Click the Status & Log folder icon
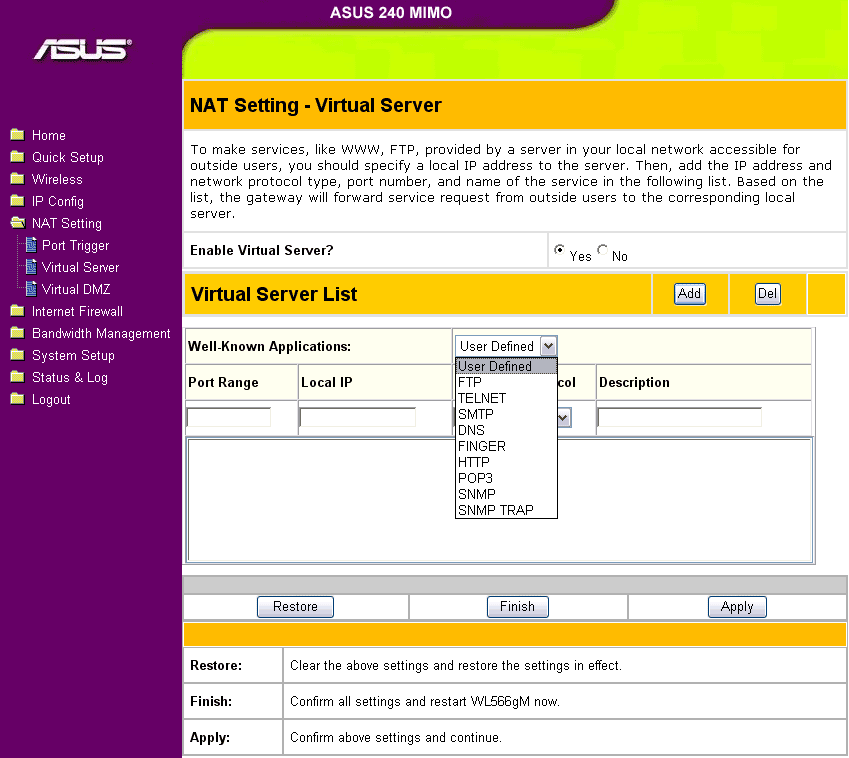The height and width of the screenshot is (758, 849). point(17,377)
